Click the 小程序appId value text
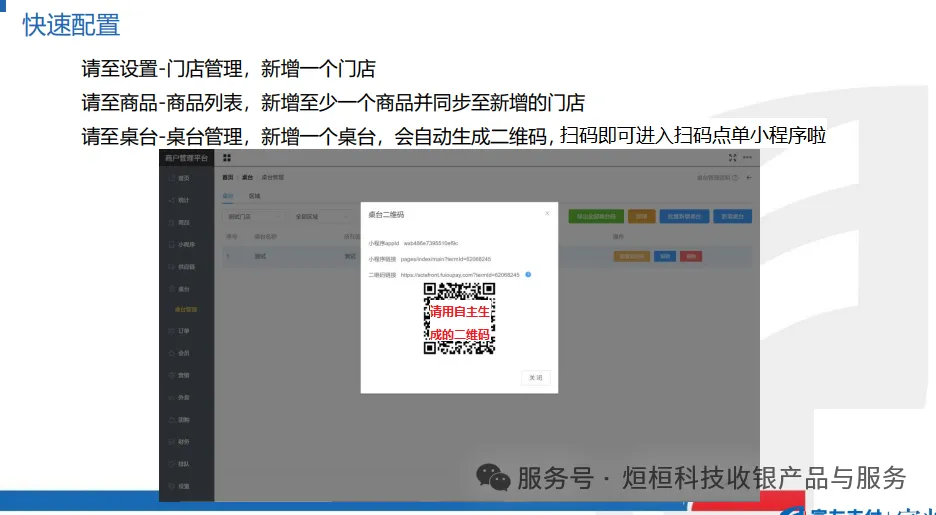Viewport: 936px width, 515px height. pos(431,243)
